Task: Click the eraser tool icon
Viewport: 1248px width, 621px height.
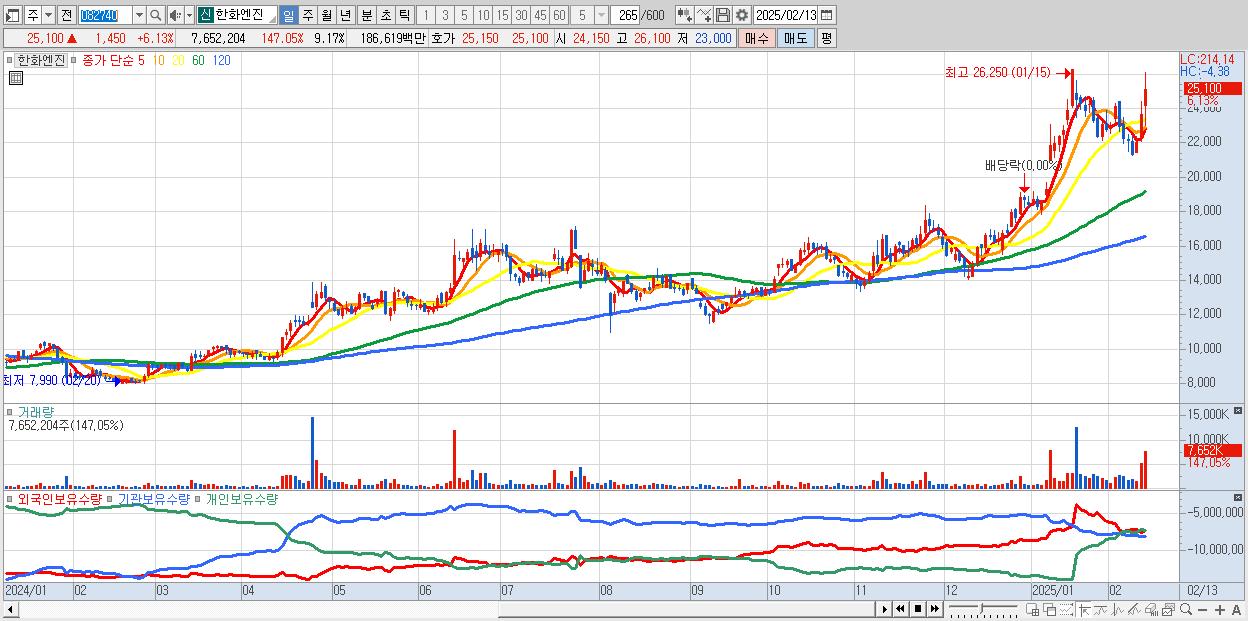Action: 1152,609
